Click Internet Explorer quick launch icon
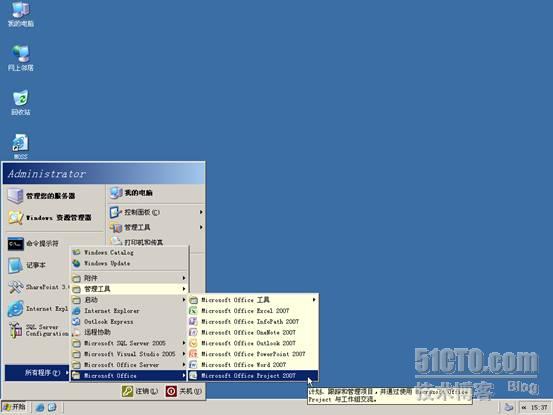The height and width of the screenshot is (415, 553). coord(40,408)
